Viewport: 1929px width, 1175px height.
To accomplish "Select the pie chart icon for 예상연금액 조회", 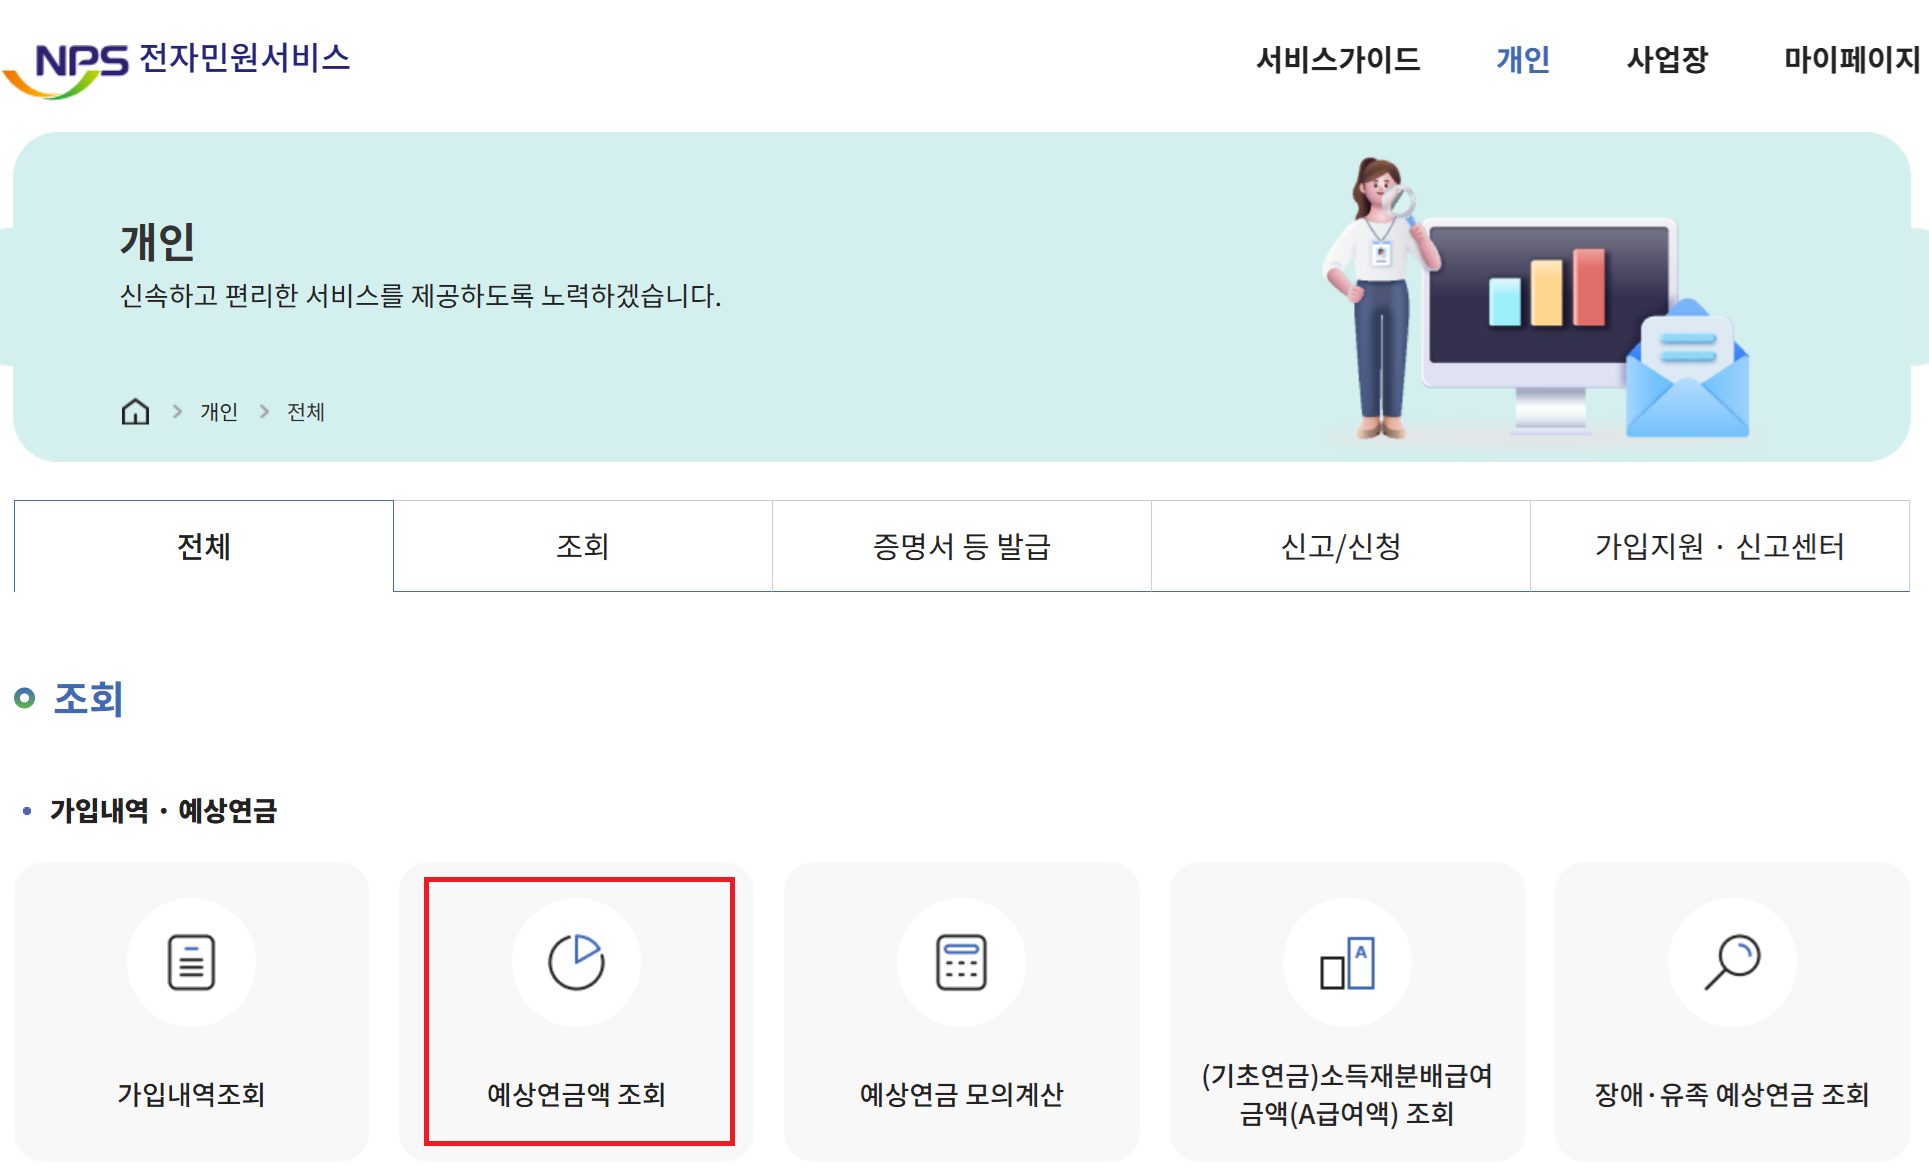I will click(x=575, y=962).
